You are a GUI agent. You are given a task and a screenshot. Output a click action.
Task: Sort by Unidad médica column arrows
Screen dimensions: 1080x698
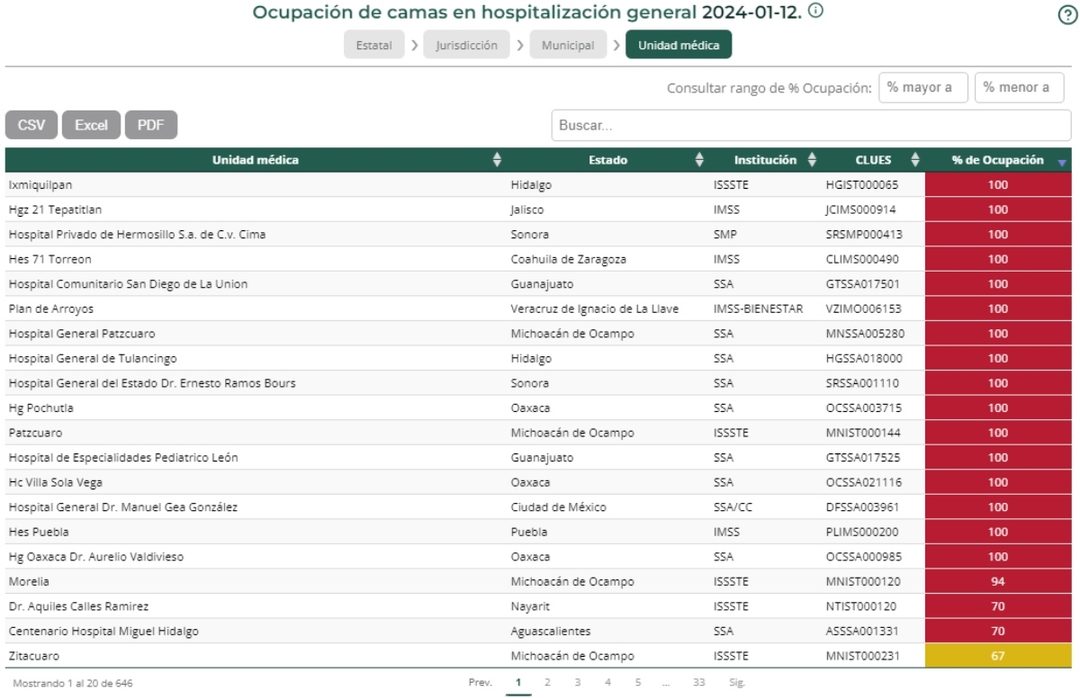[497, 160]
